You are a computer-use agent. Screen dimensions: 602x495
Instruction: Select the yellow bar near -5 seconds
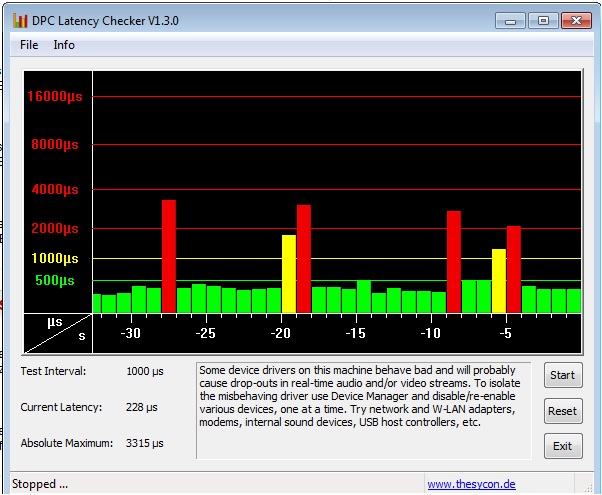pos(498,280)
